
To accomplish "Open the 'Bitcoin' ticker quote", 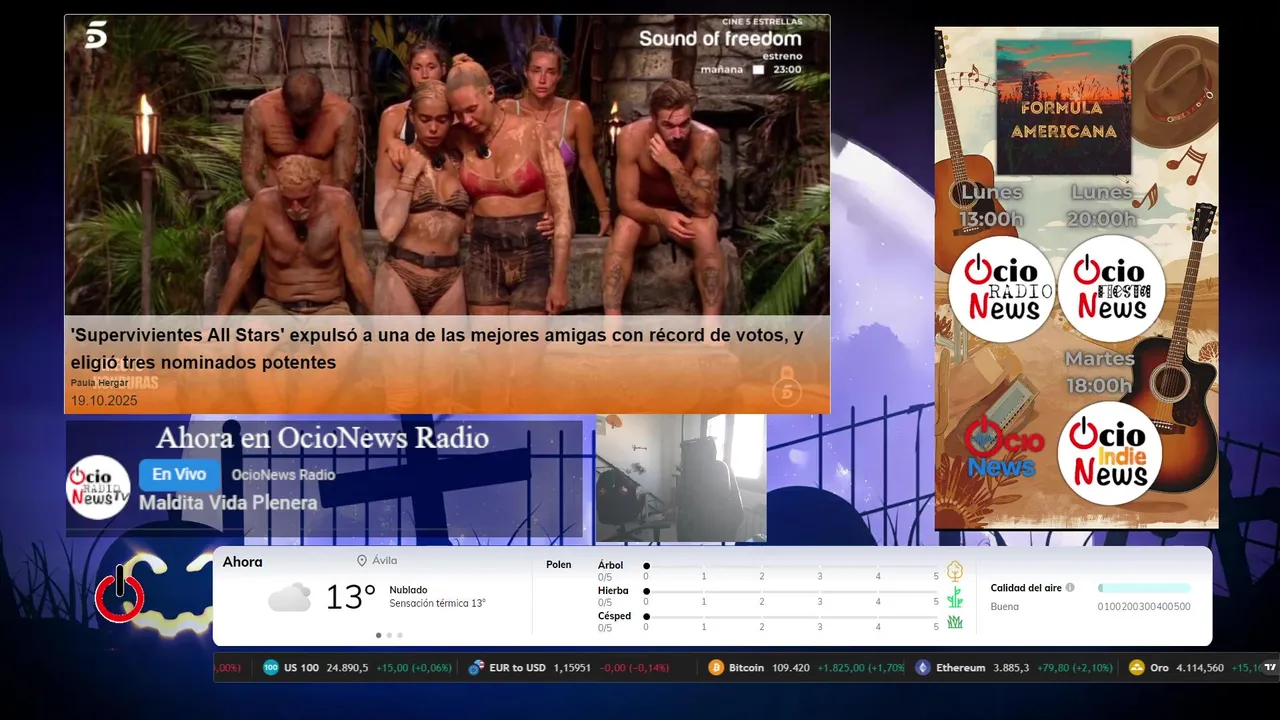I will coord(807,667).
